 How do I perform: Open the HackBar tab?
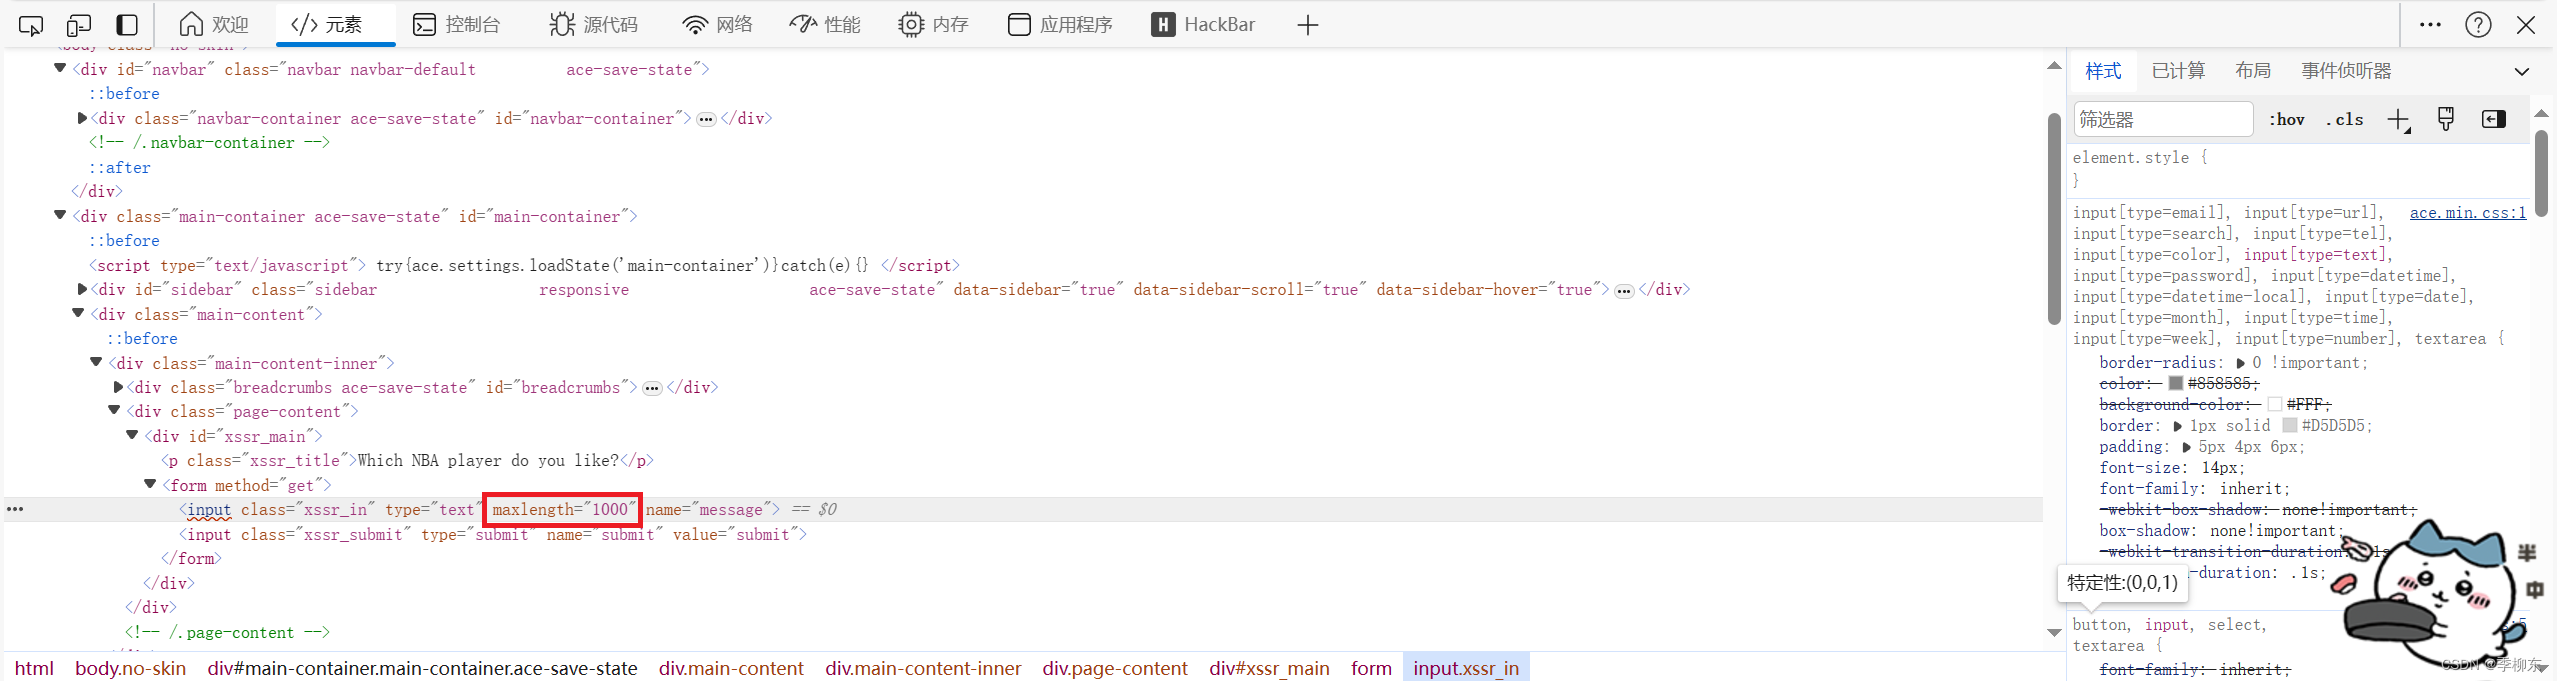[x=1203, y=25]
